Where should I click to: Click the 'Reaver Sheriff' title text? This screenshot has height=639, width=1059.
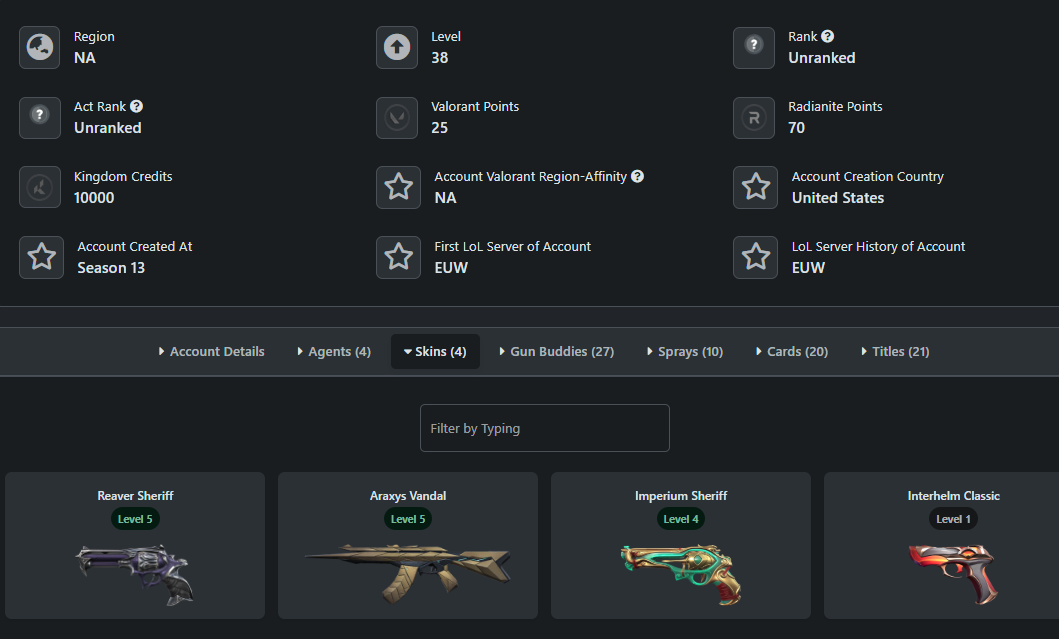coord(135,496)
